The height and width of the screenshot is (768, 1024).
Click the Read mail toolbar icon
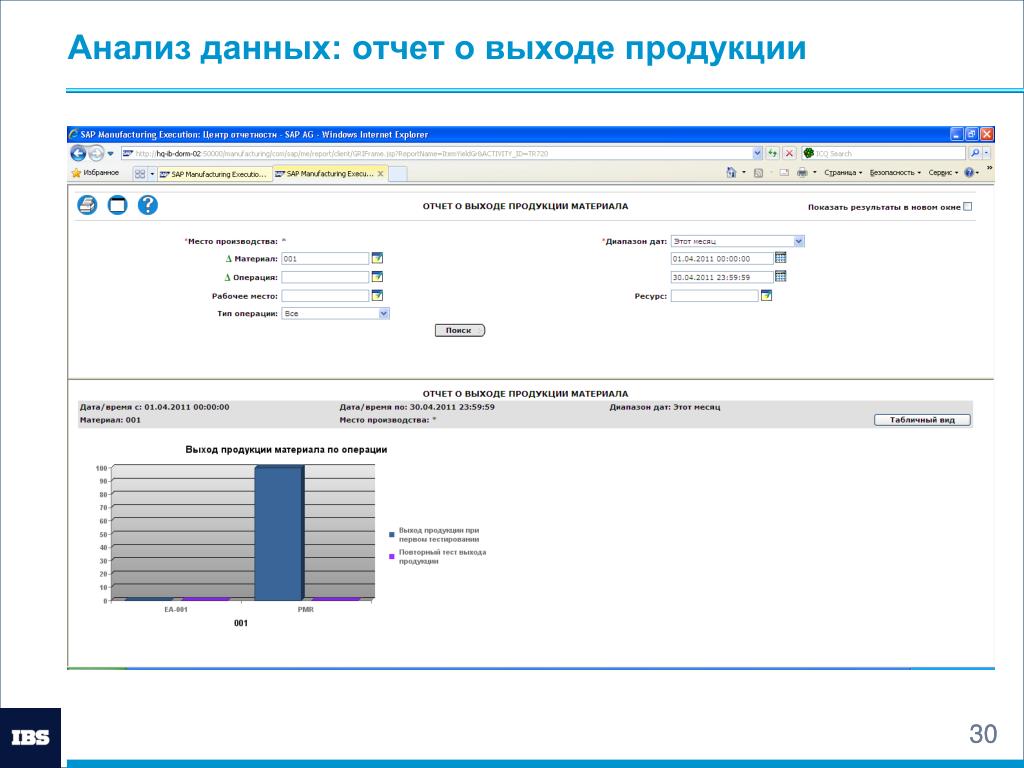point(784,173)
